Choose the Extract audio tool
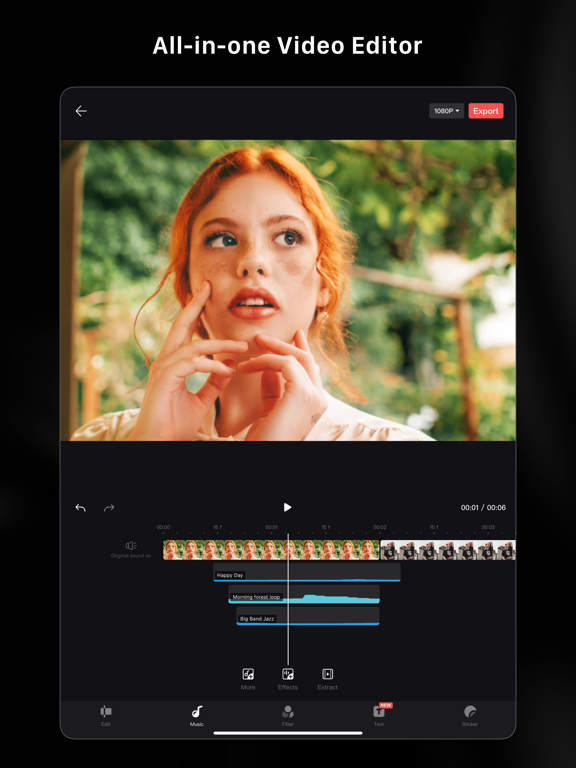Viewport: 576px width, 768px height. click(327, 678)
